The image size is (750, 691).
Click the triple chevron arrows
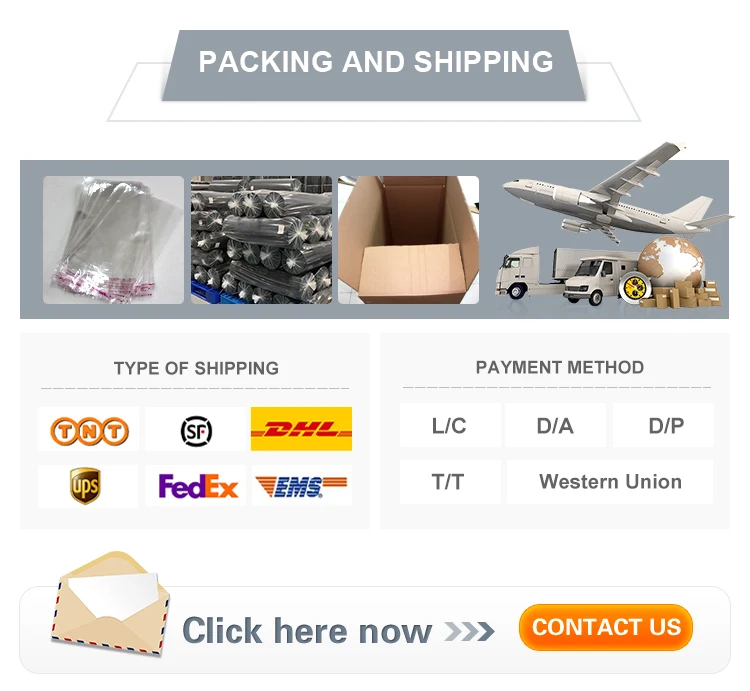[469, 631]
